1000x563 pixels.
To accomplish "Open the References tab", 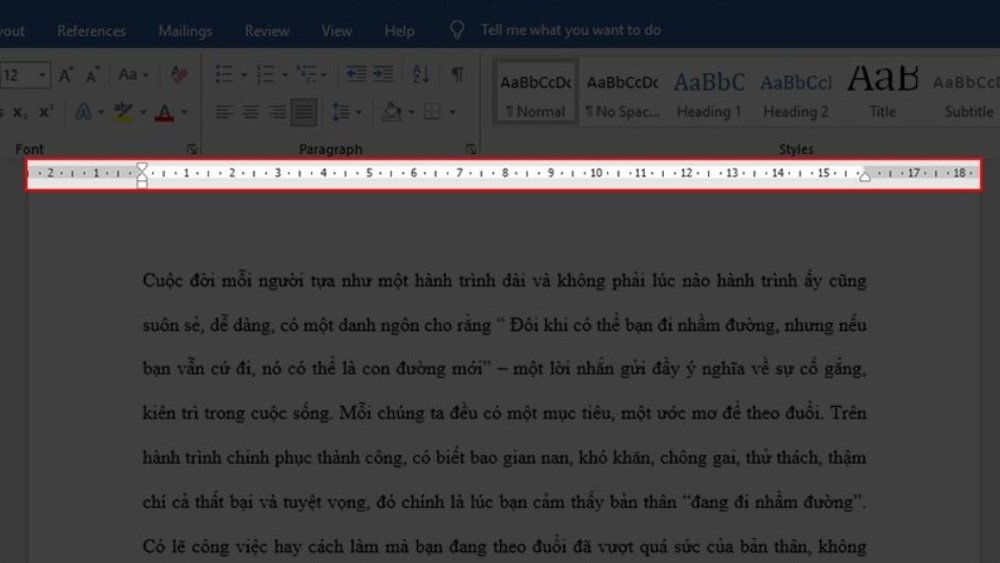I will pyautogui.click(x=91, y=31).
